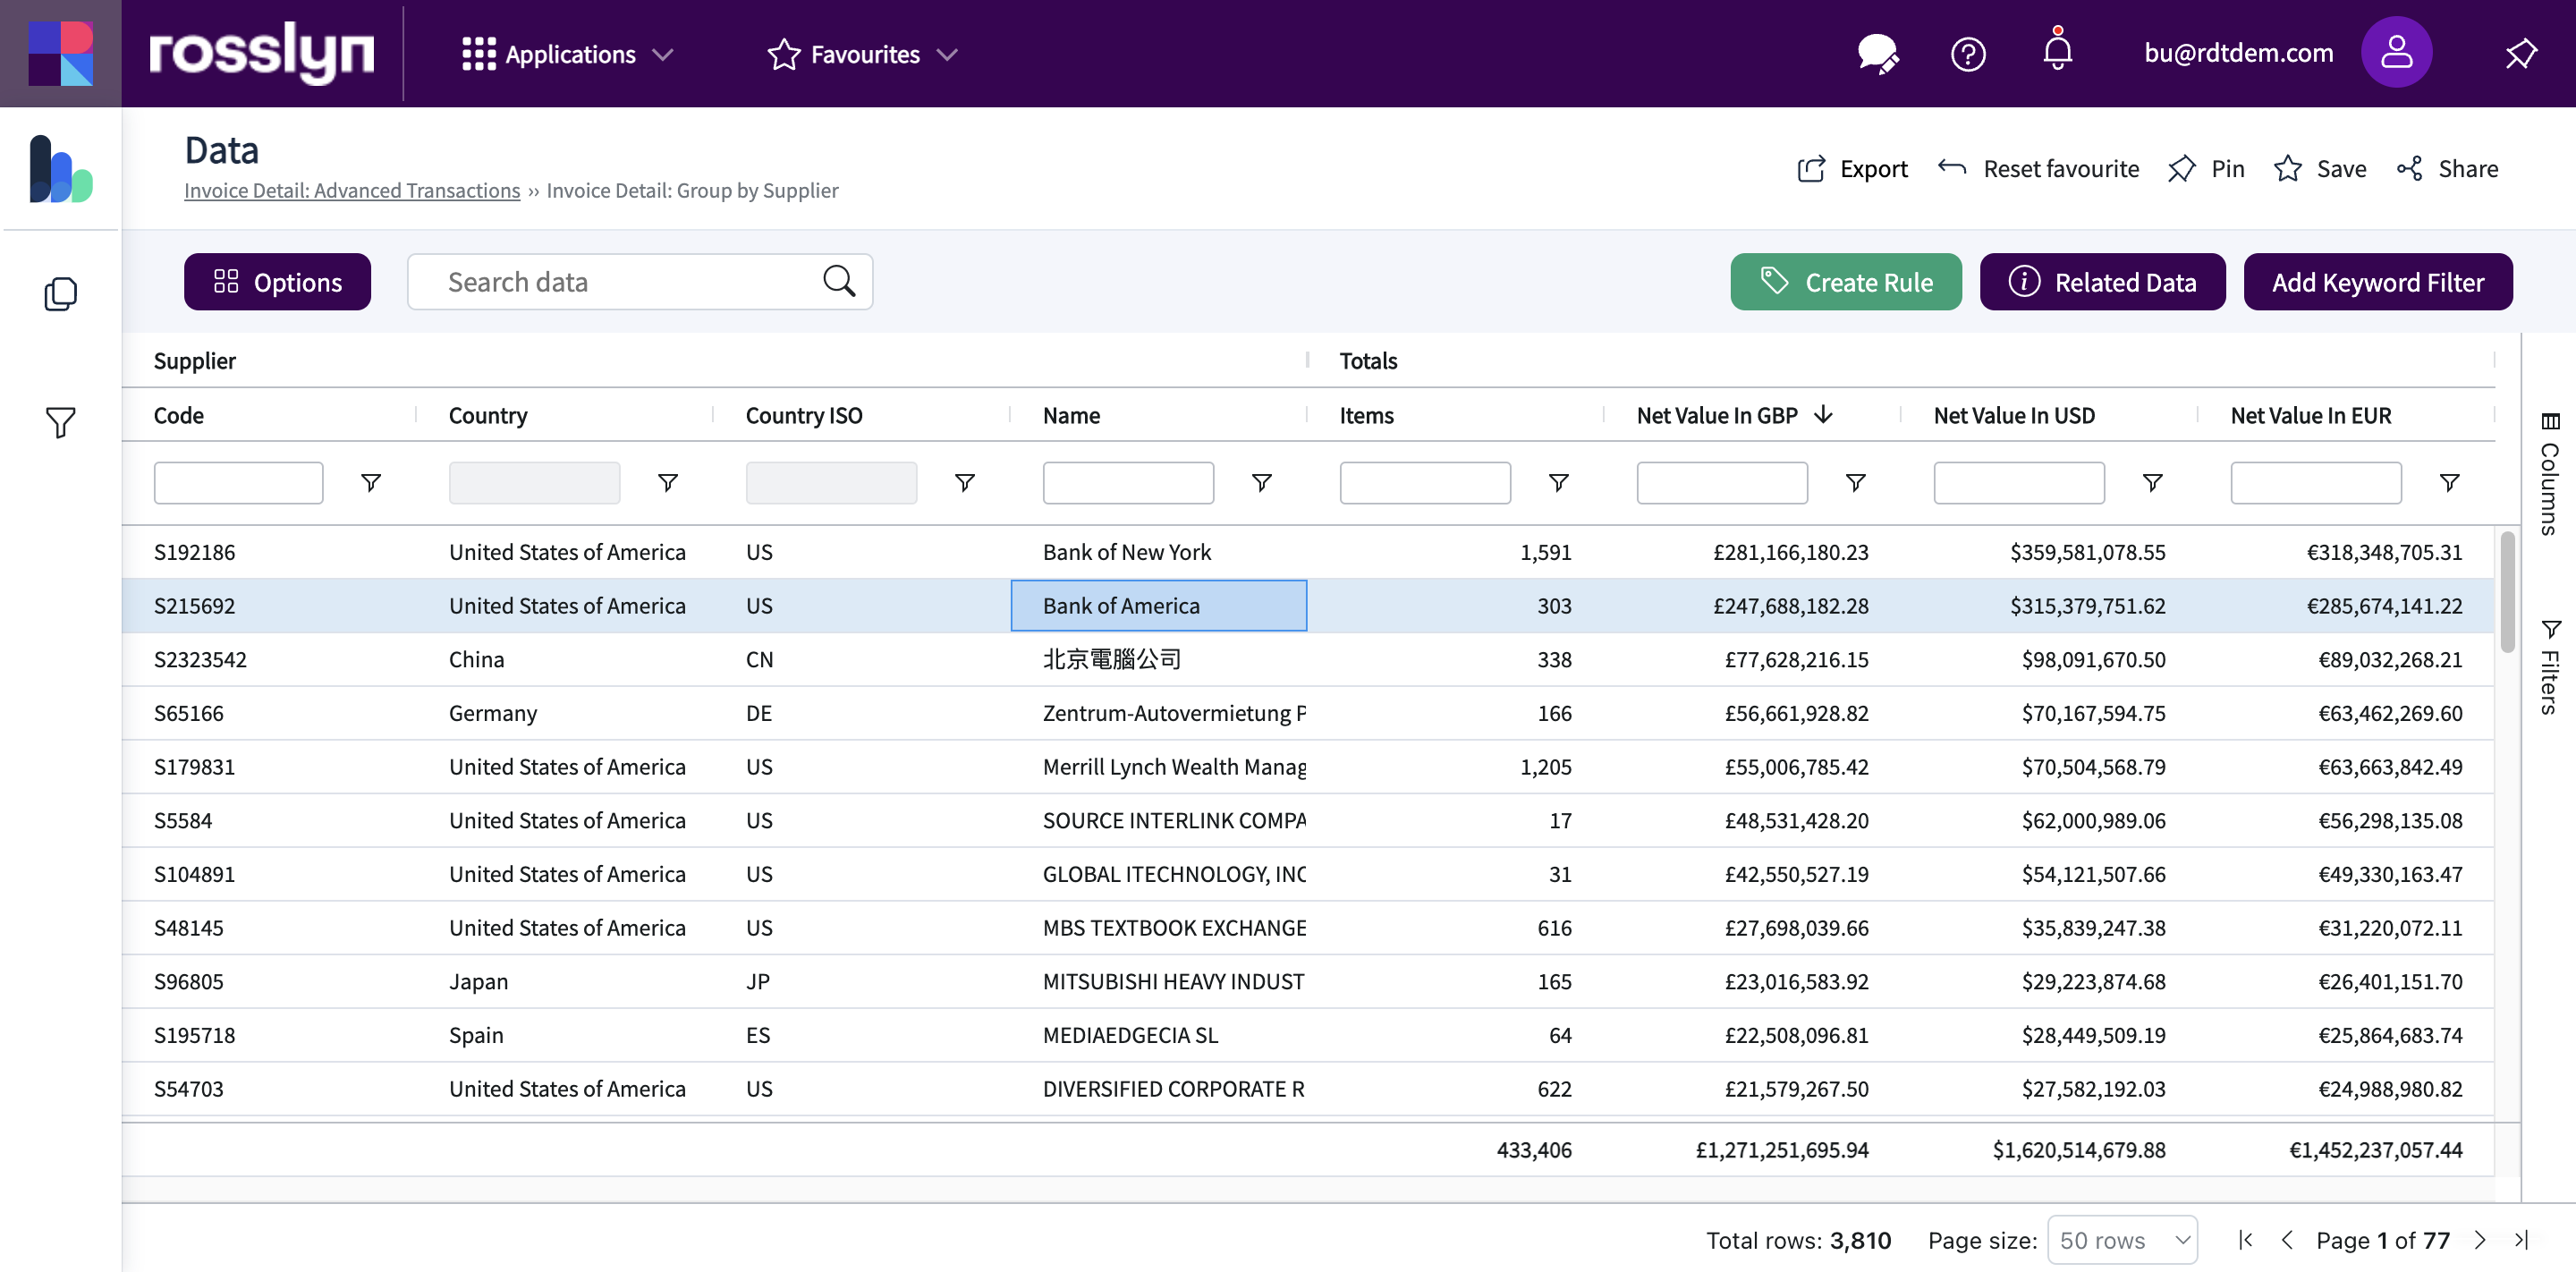The image size is (2576, 1272).
Task: Click the Net Value In GBP filter box
Action: [1722, 483]
